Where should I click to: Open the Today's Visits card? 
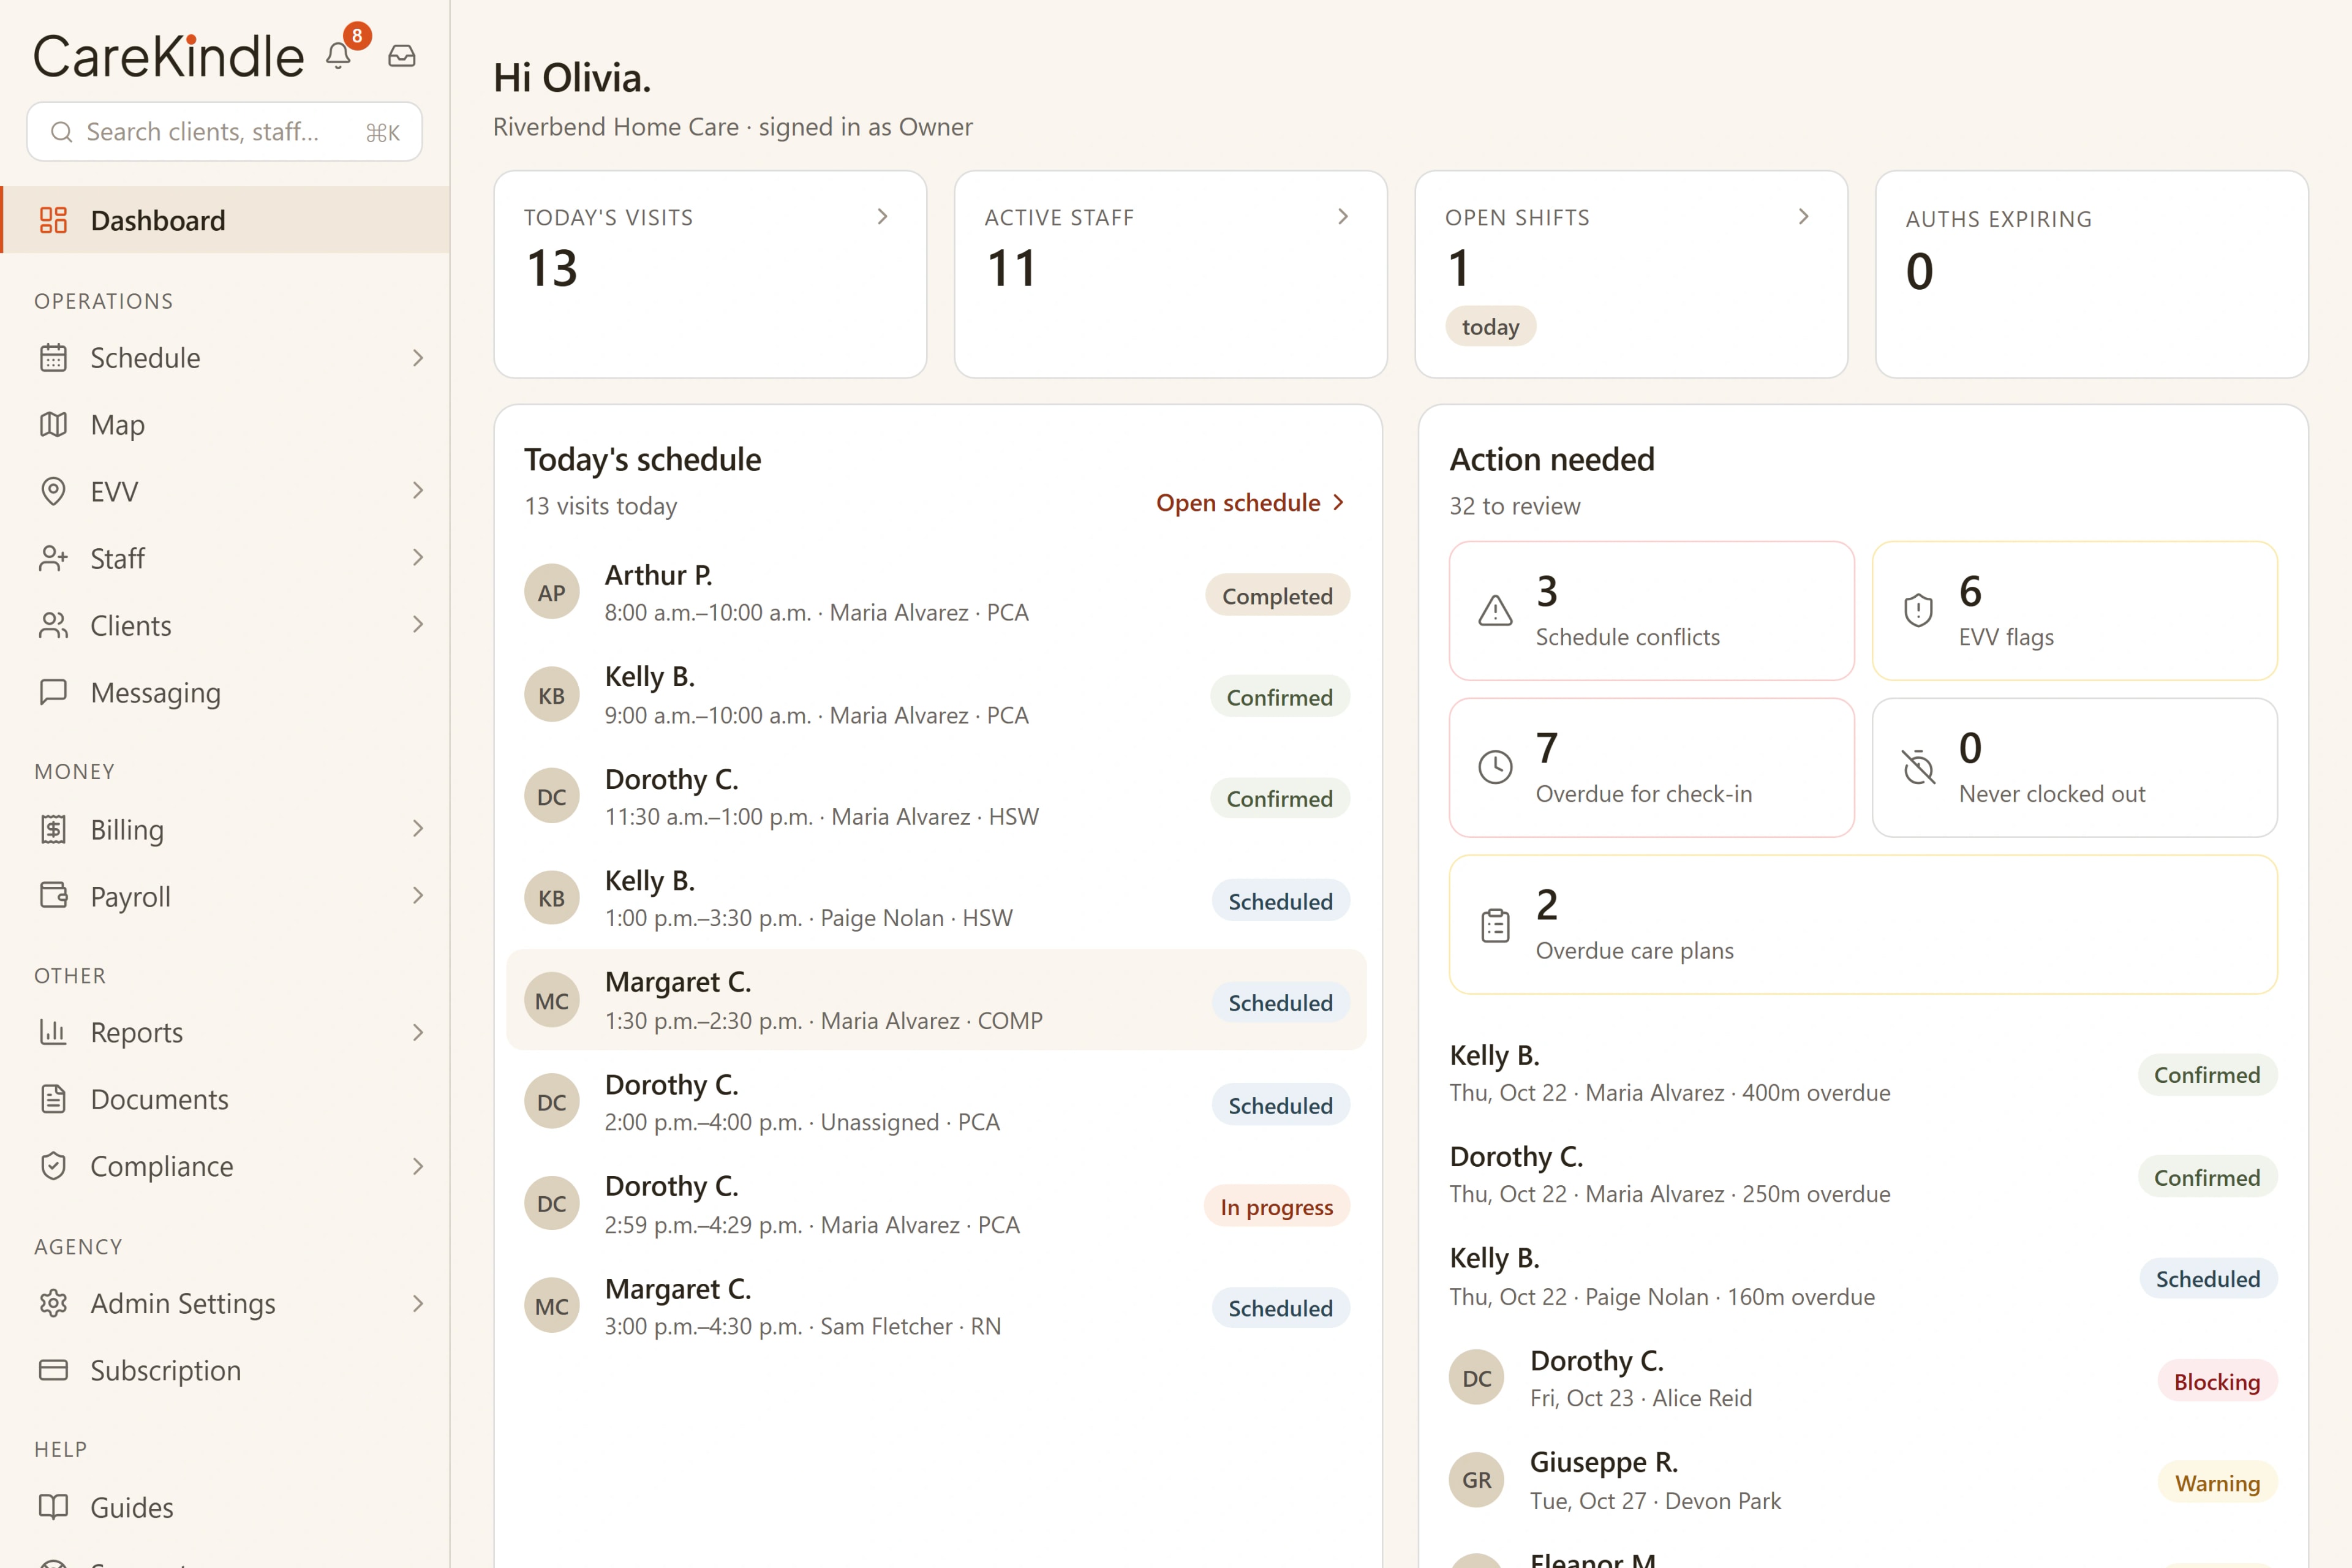point(710,274)
